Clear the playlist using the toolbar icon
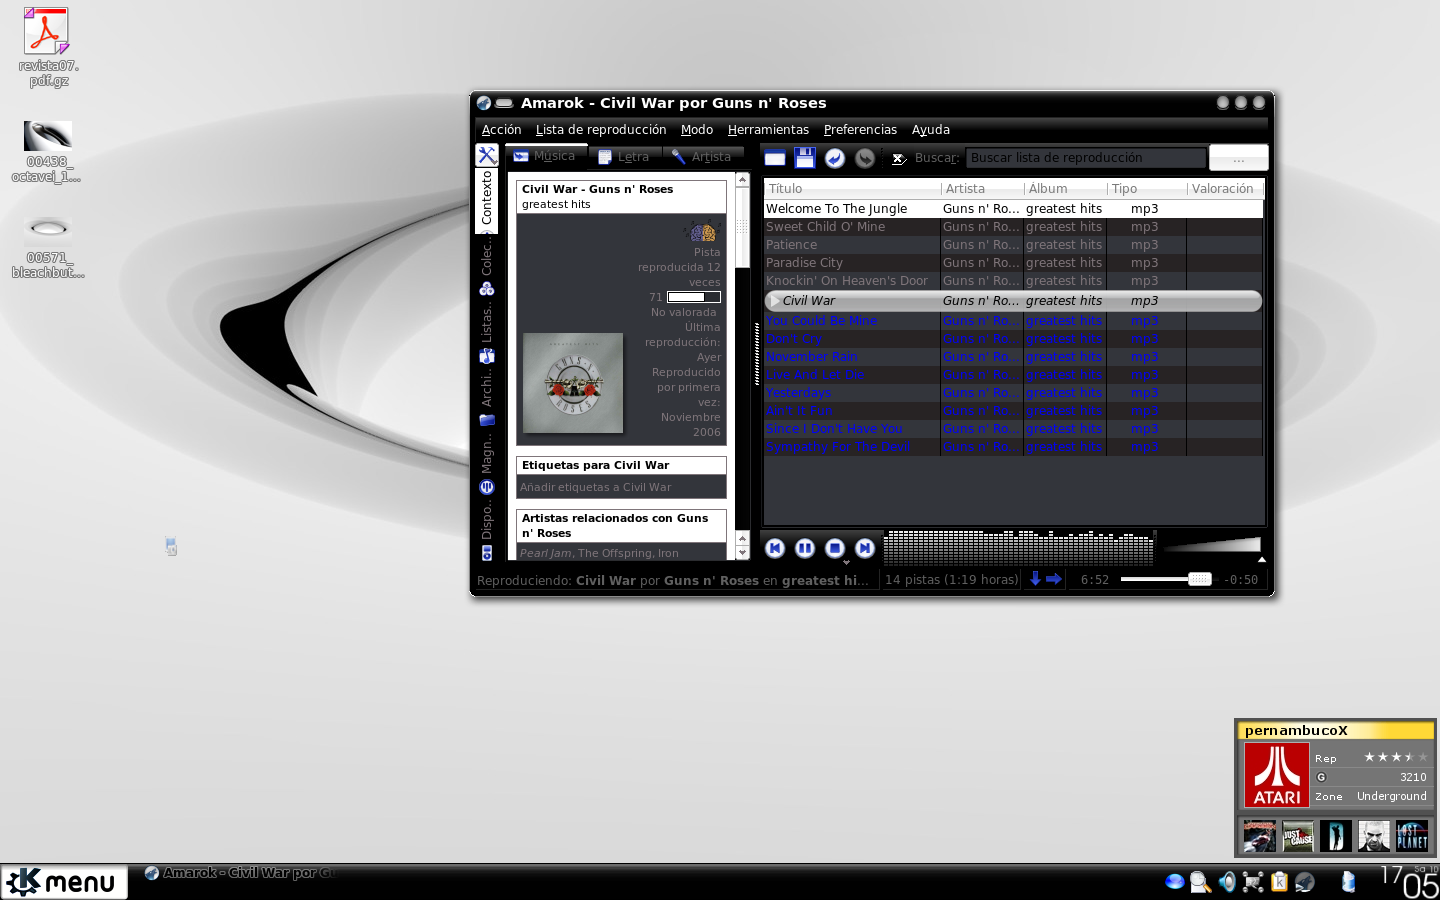 pos(775,158)
